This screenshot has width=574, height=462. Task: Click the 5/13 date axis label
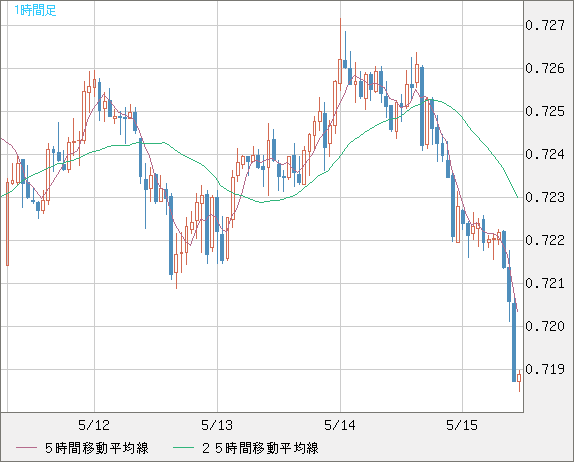217,425
